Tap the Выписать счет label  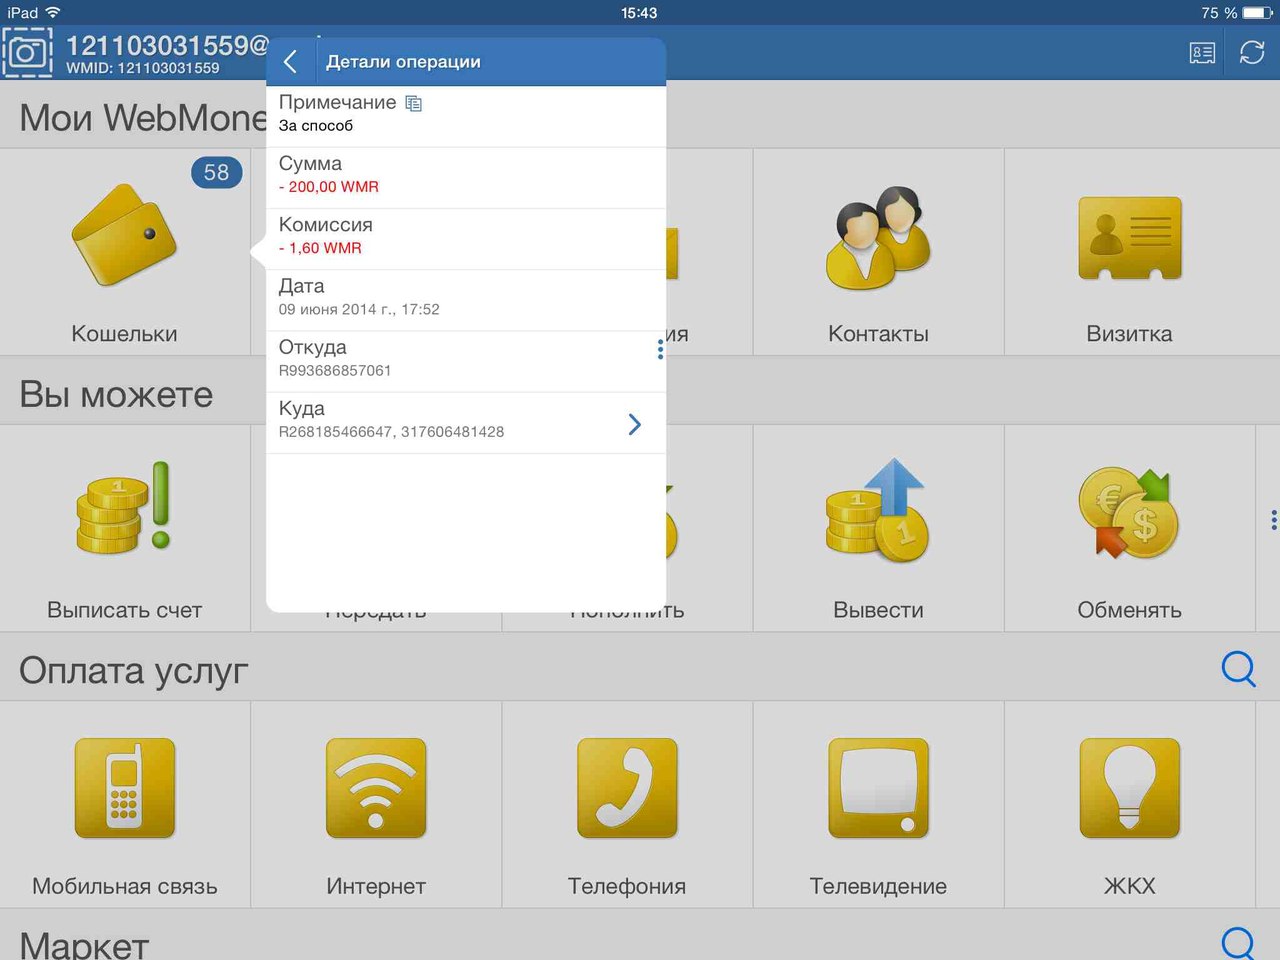click(x=124, y=610)
